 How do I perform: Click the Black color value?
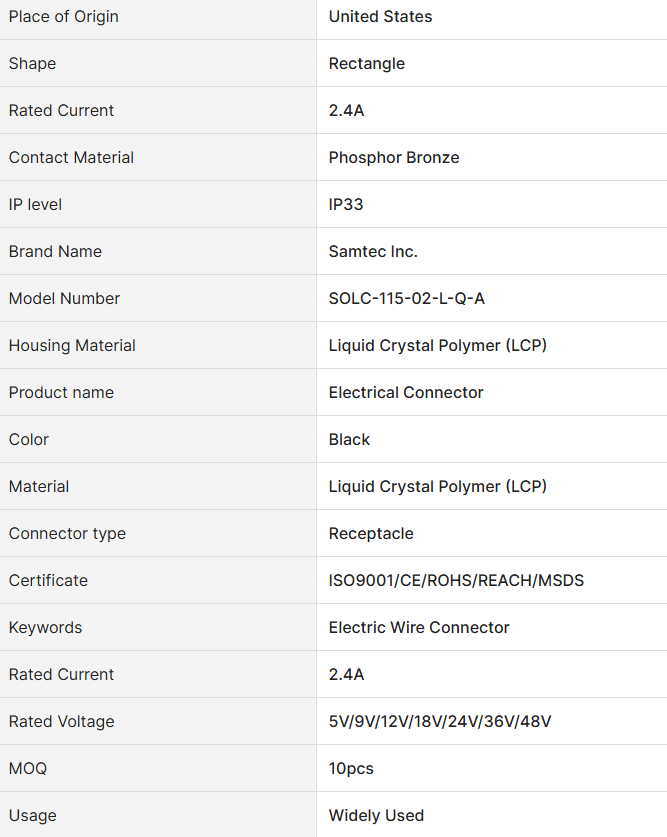(349, 439)
